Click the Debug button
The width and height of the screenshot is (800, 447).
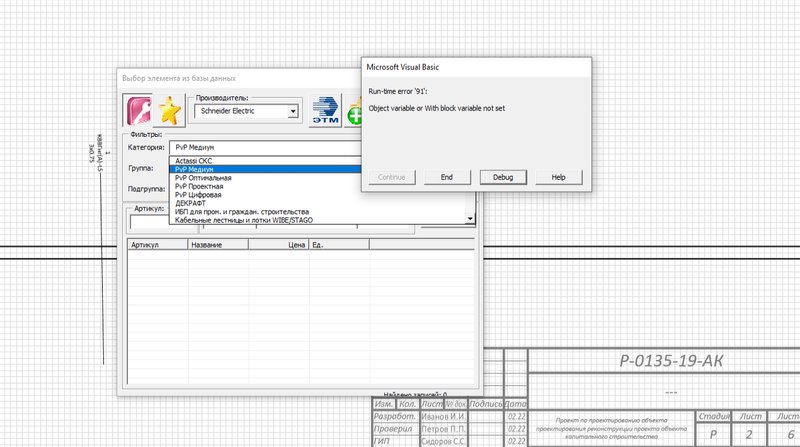(x=503, y=177)
